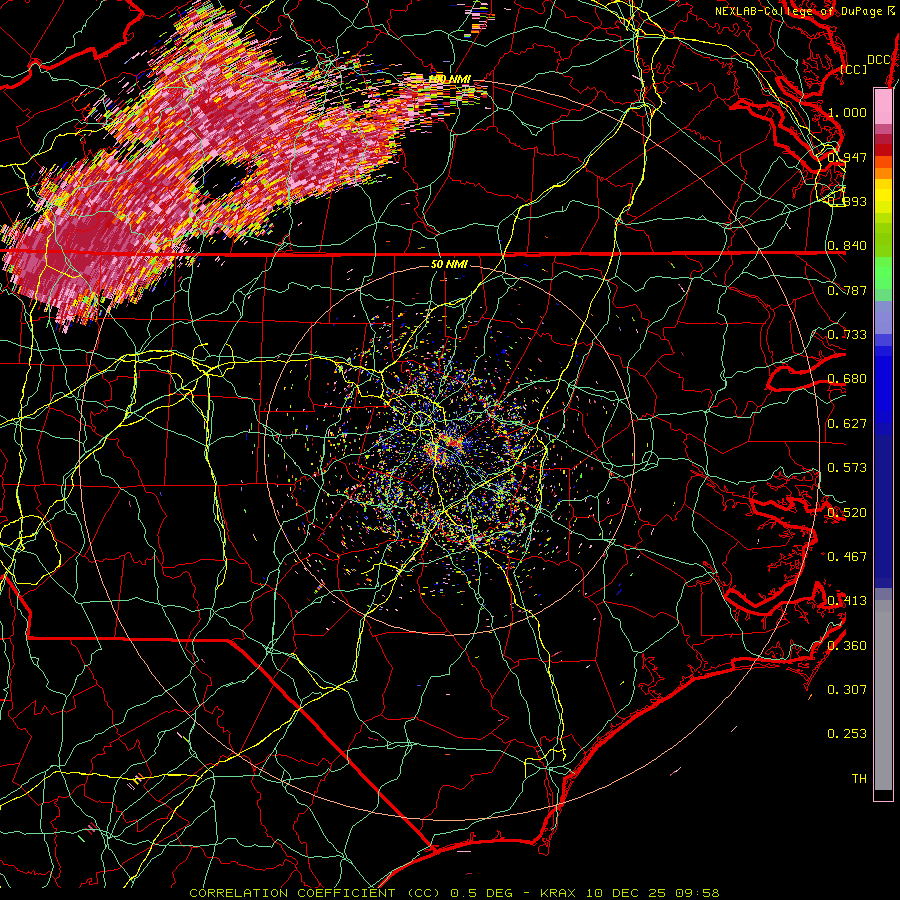Select the 0.413 legend value
The width and height of the screenshot is (900, 900).
click(x=847, y=600)
